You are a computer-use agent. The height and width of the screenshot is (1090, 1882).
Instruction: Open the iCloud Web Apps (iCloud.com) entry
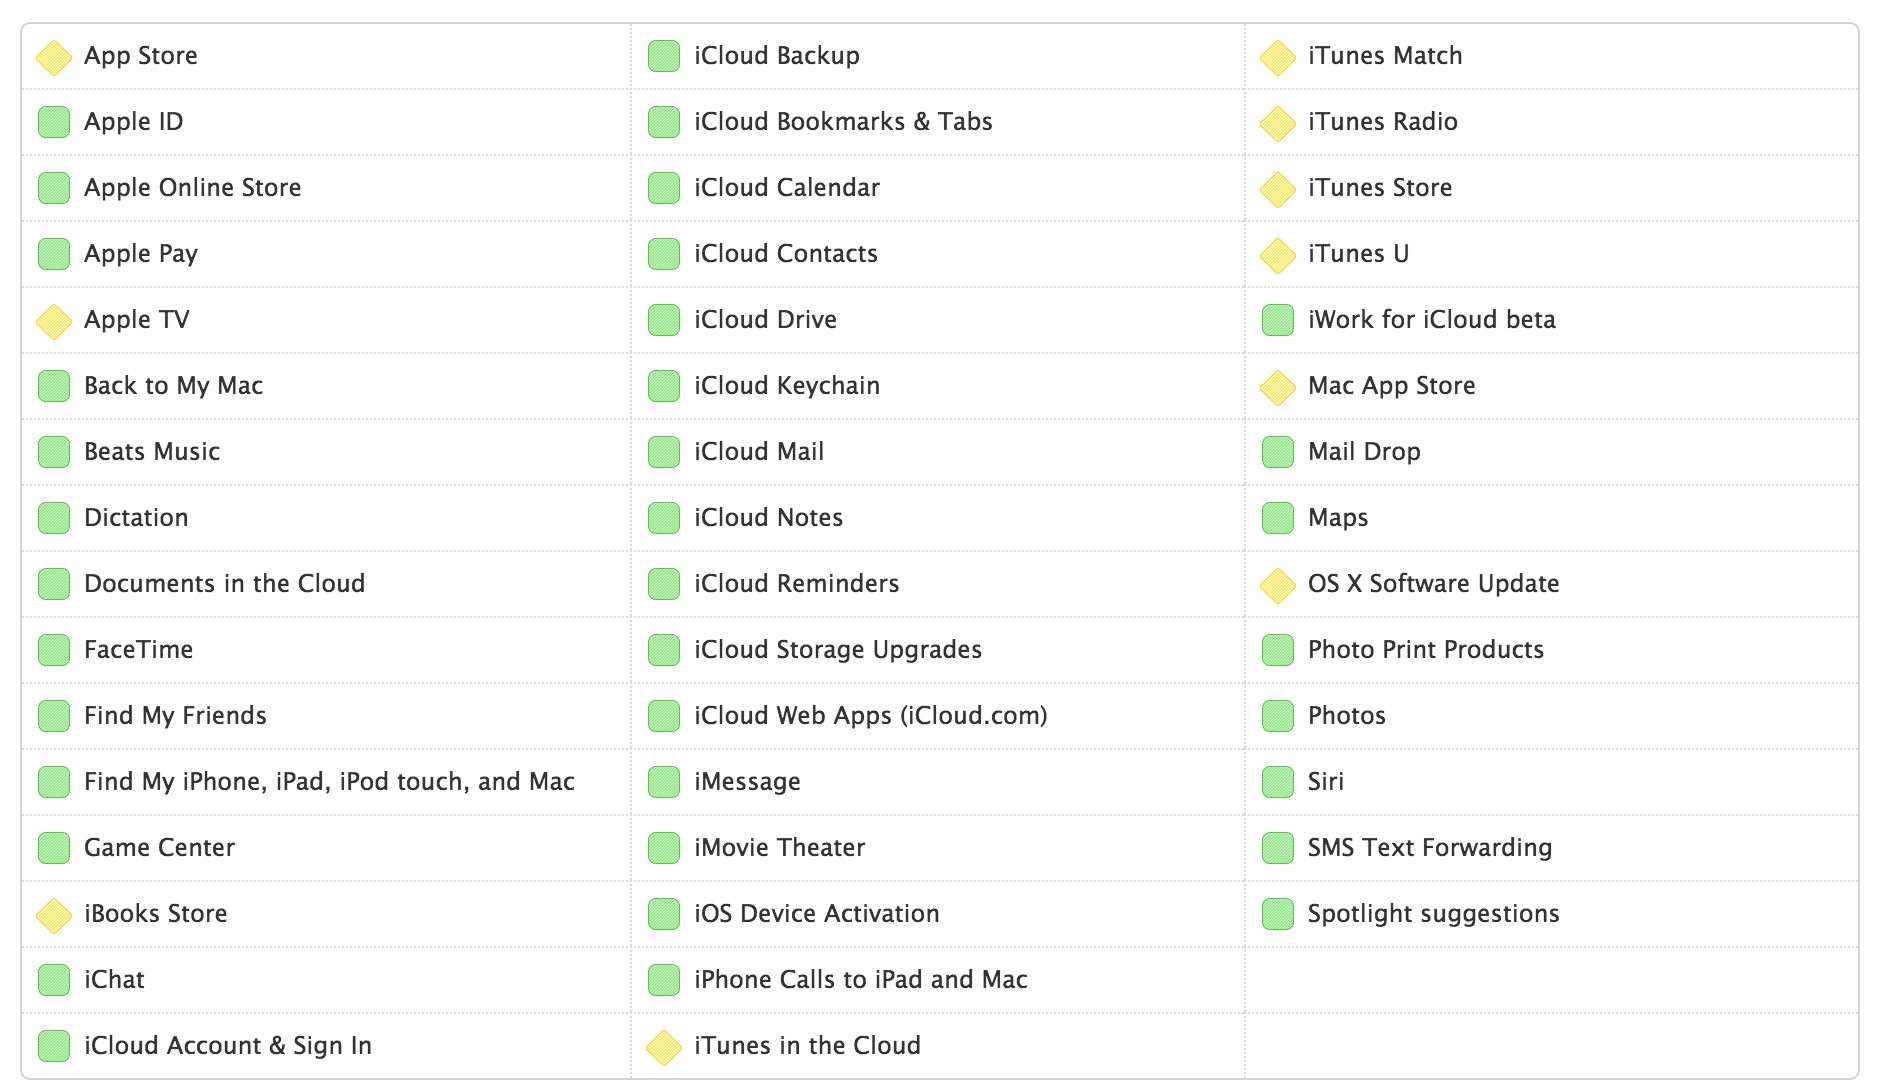pyautogui.click(x=870, y=716)
